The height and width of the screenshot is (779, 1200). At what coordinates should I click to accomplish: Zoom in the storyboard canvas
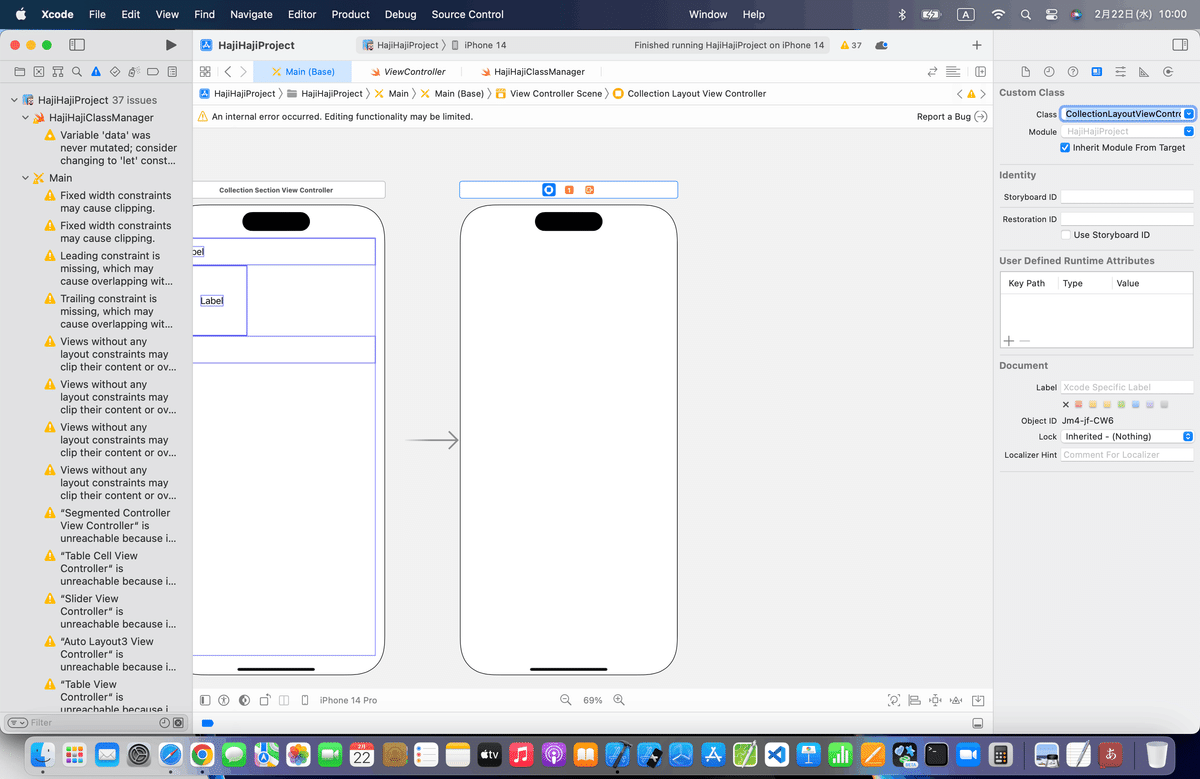tap(619, 700)
